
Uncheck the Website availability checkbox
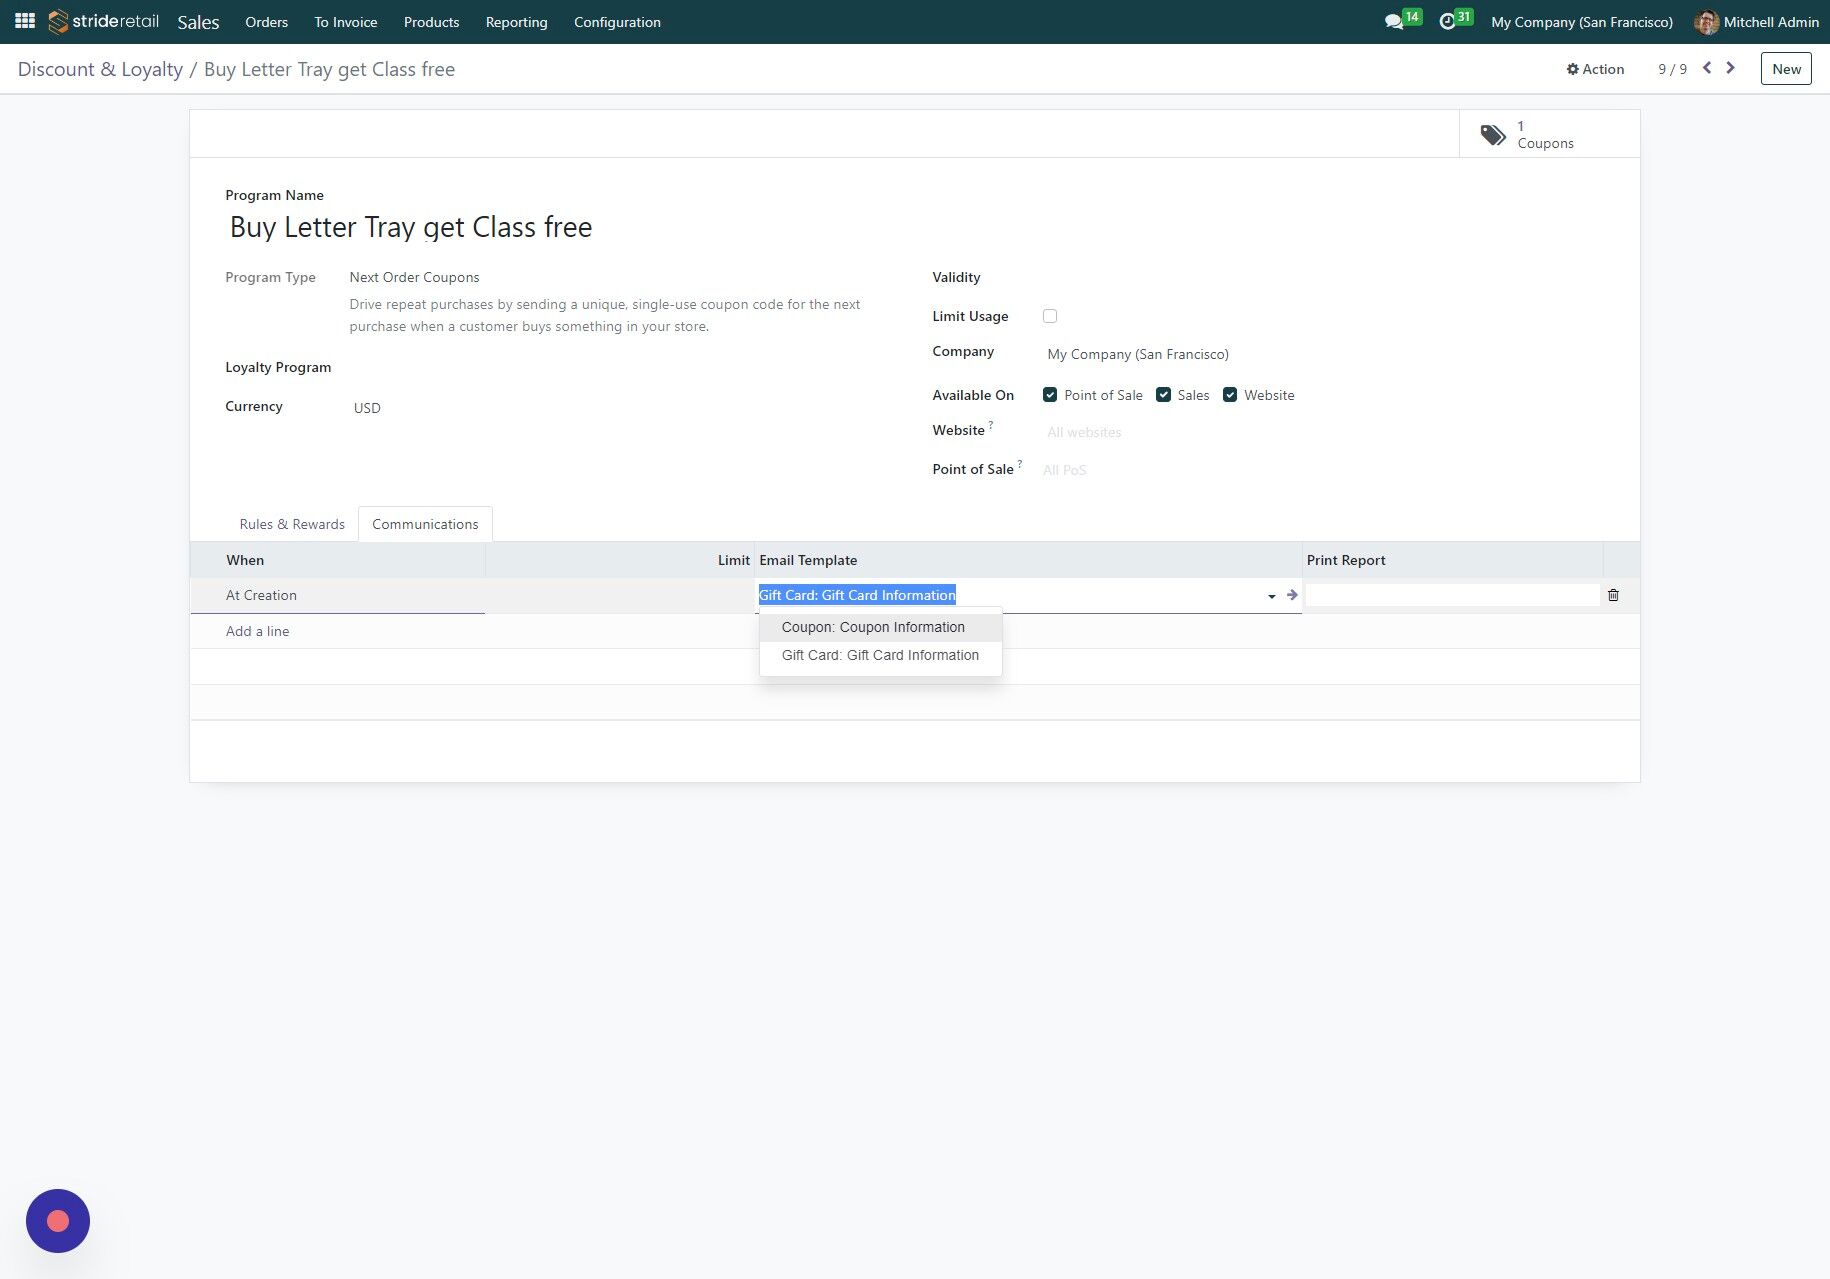(1230, 395)
